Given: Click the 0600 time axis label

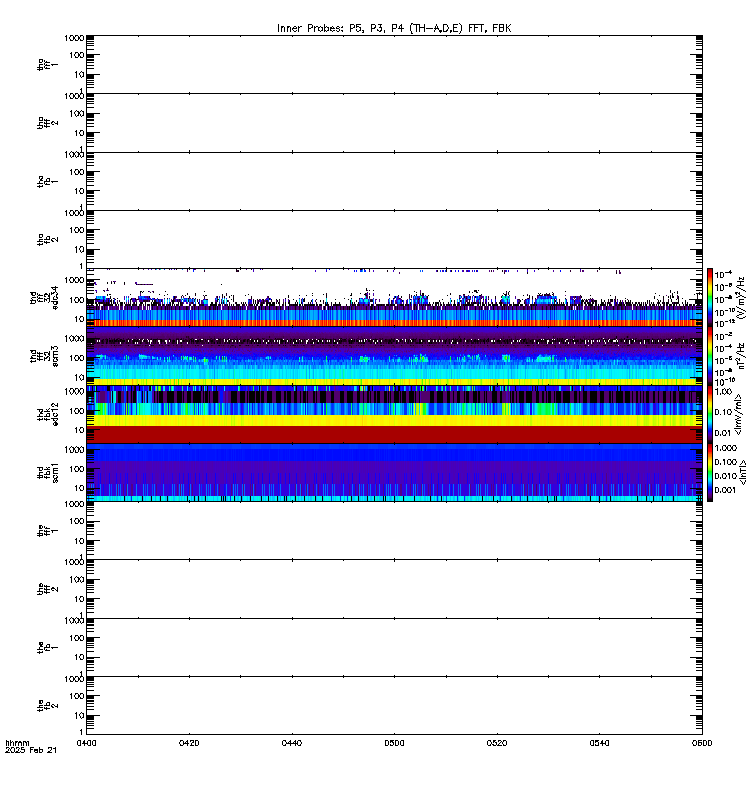Looking at the screenshot, I should (702, 743).
